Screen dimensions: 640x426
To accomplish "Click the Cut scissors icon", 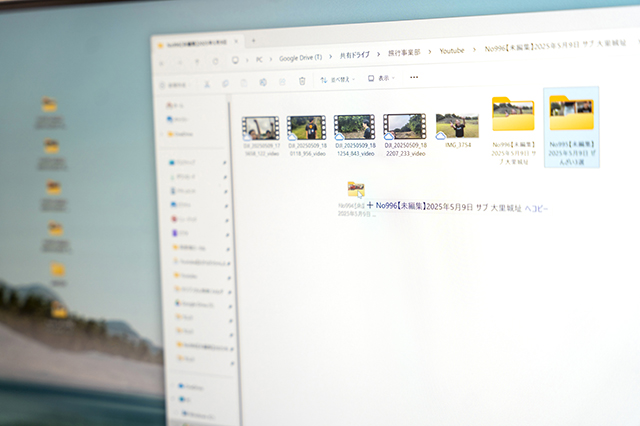I will (207, 84).
